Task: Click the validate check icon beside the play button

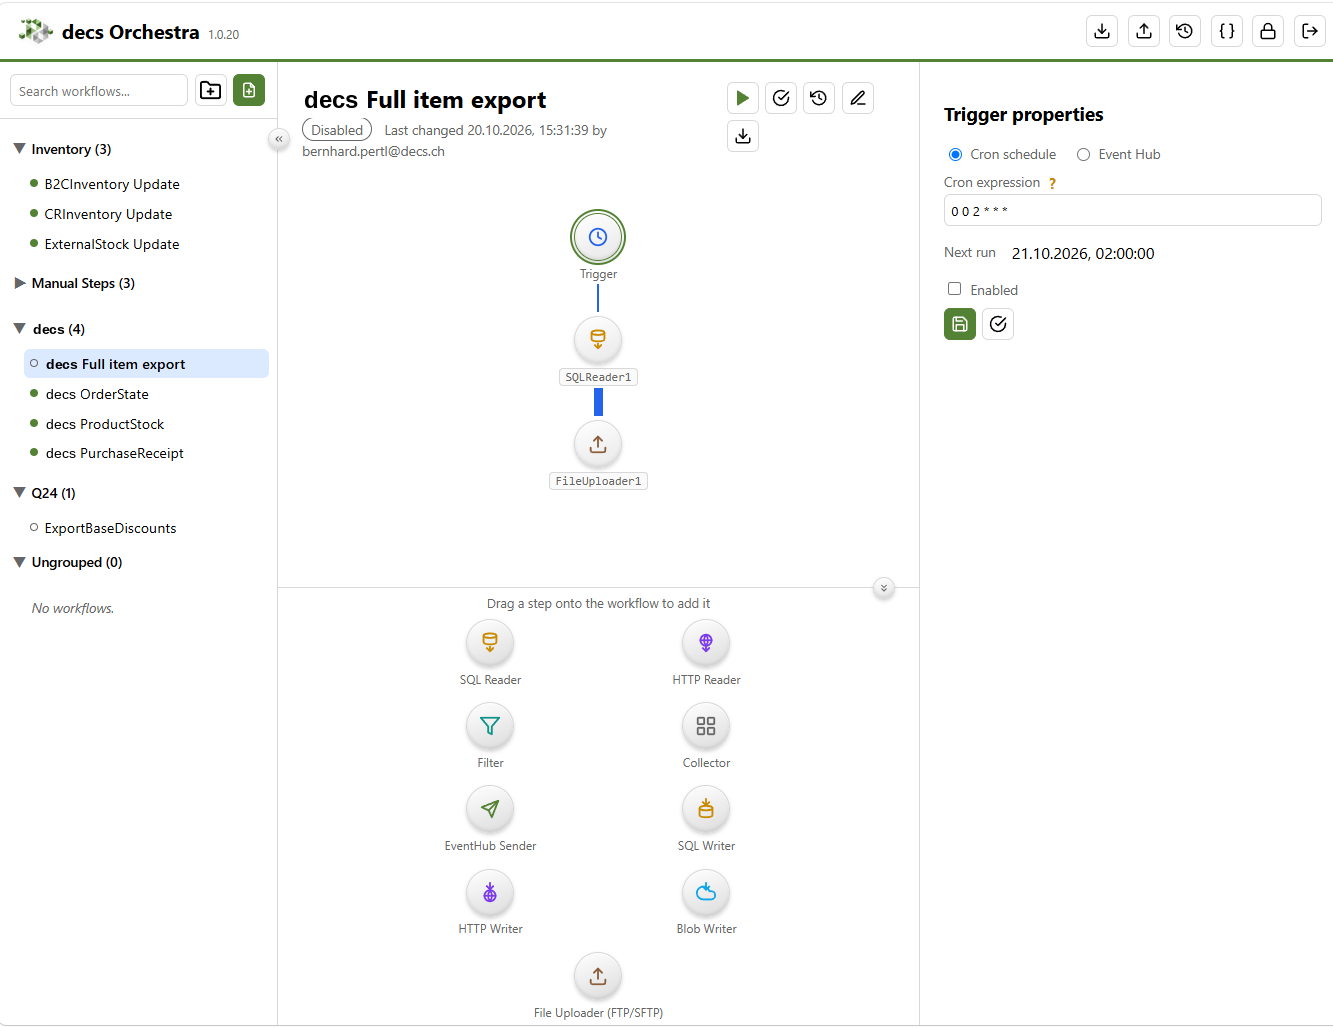Action: coord(781,98)
